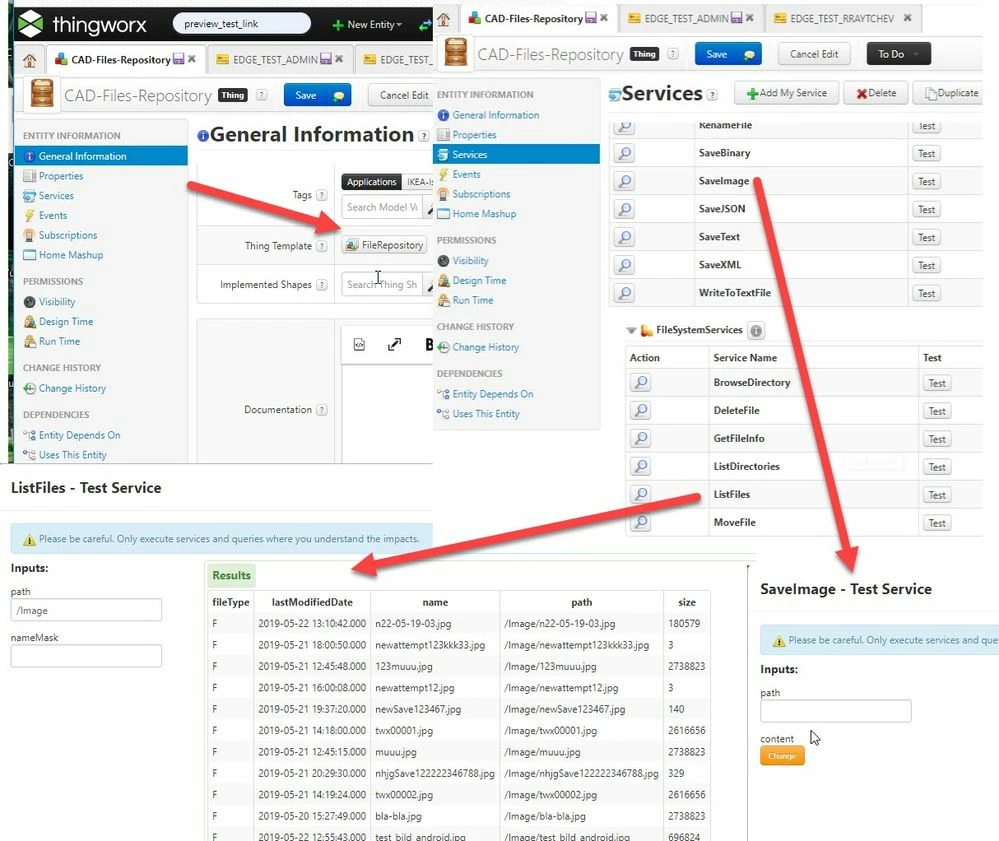Click the nameMask input field

pyautogui.click(x=86, y=656)
